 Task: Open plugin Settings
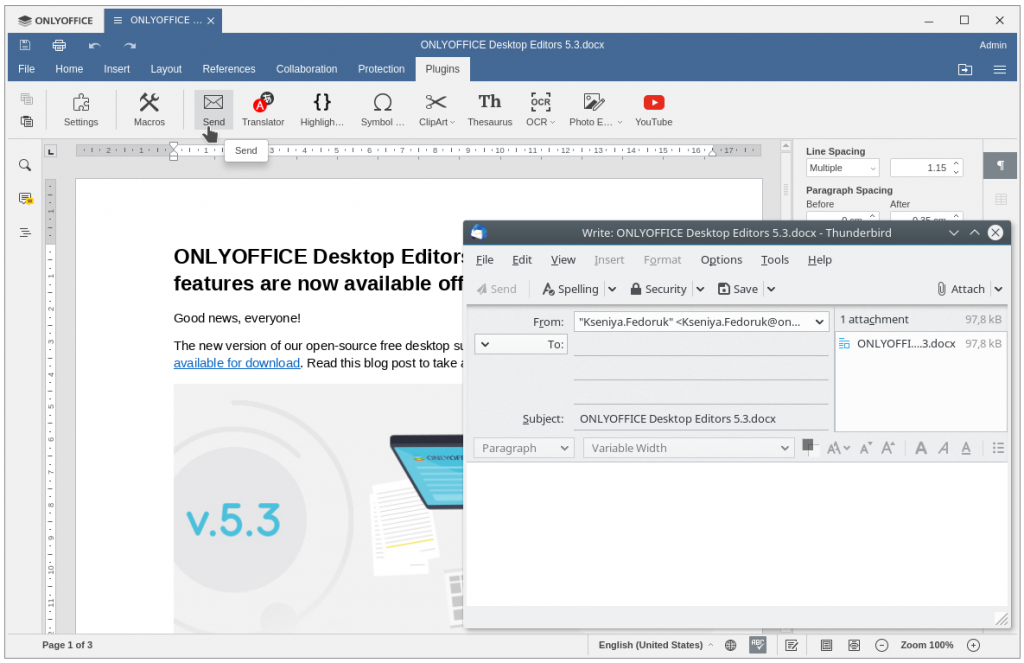pos(81,109)
